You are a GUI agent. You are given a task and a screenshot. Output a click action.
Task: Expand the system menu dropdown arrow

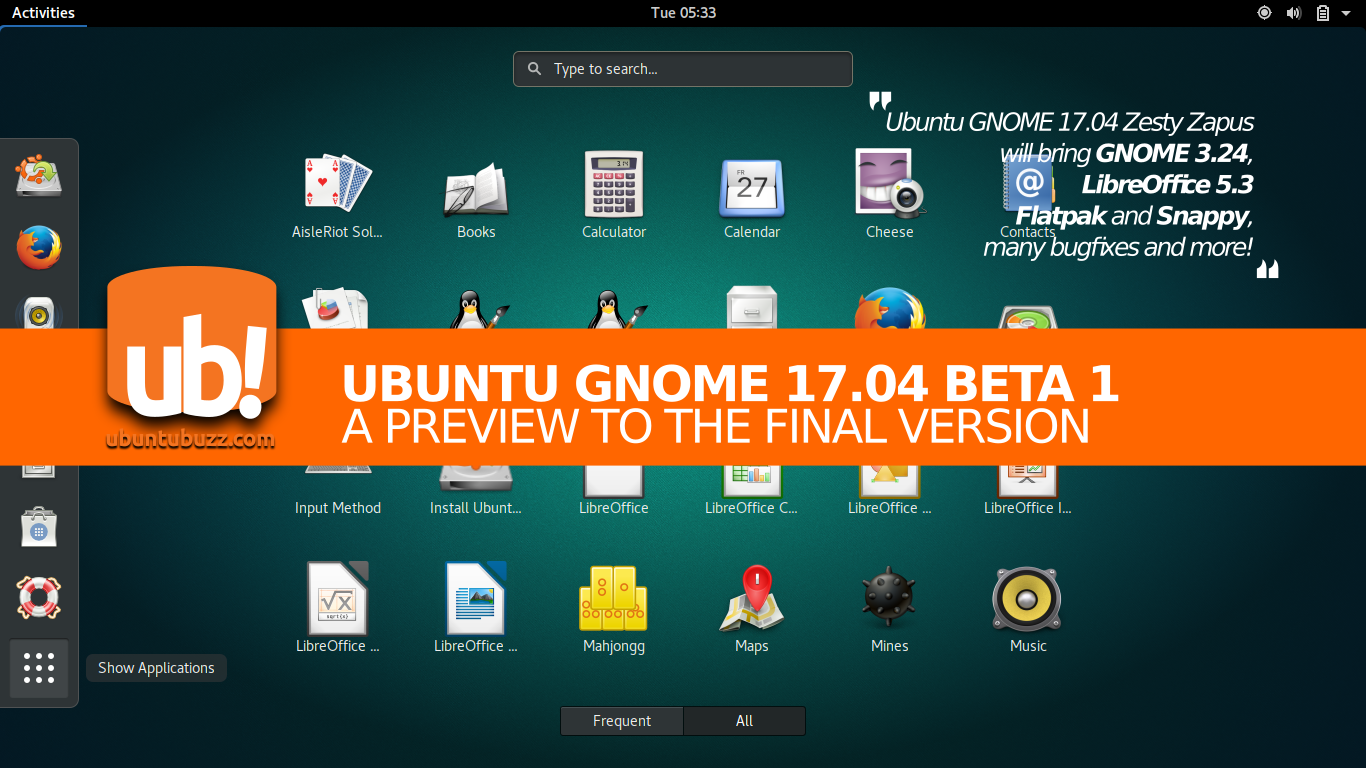(1346, 13)
